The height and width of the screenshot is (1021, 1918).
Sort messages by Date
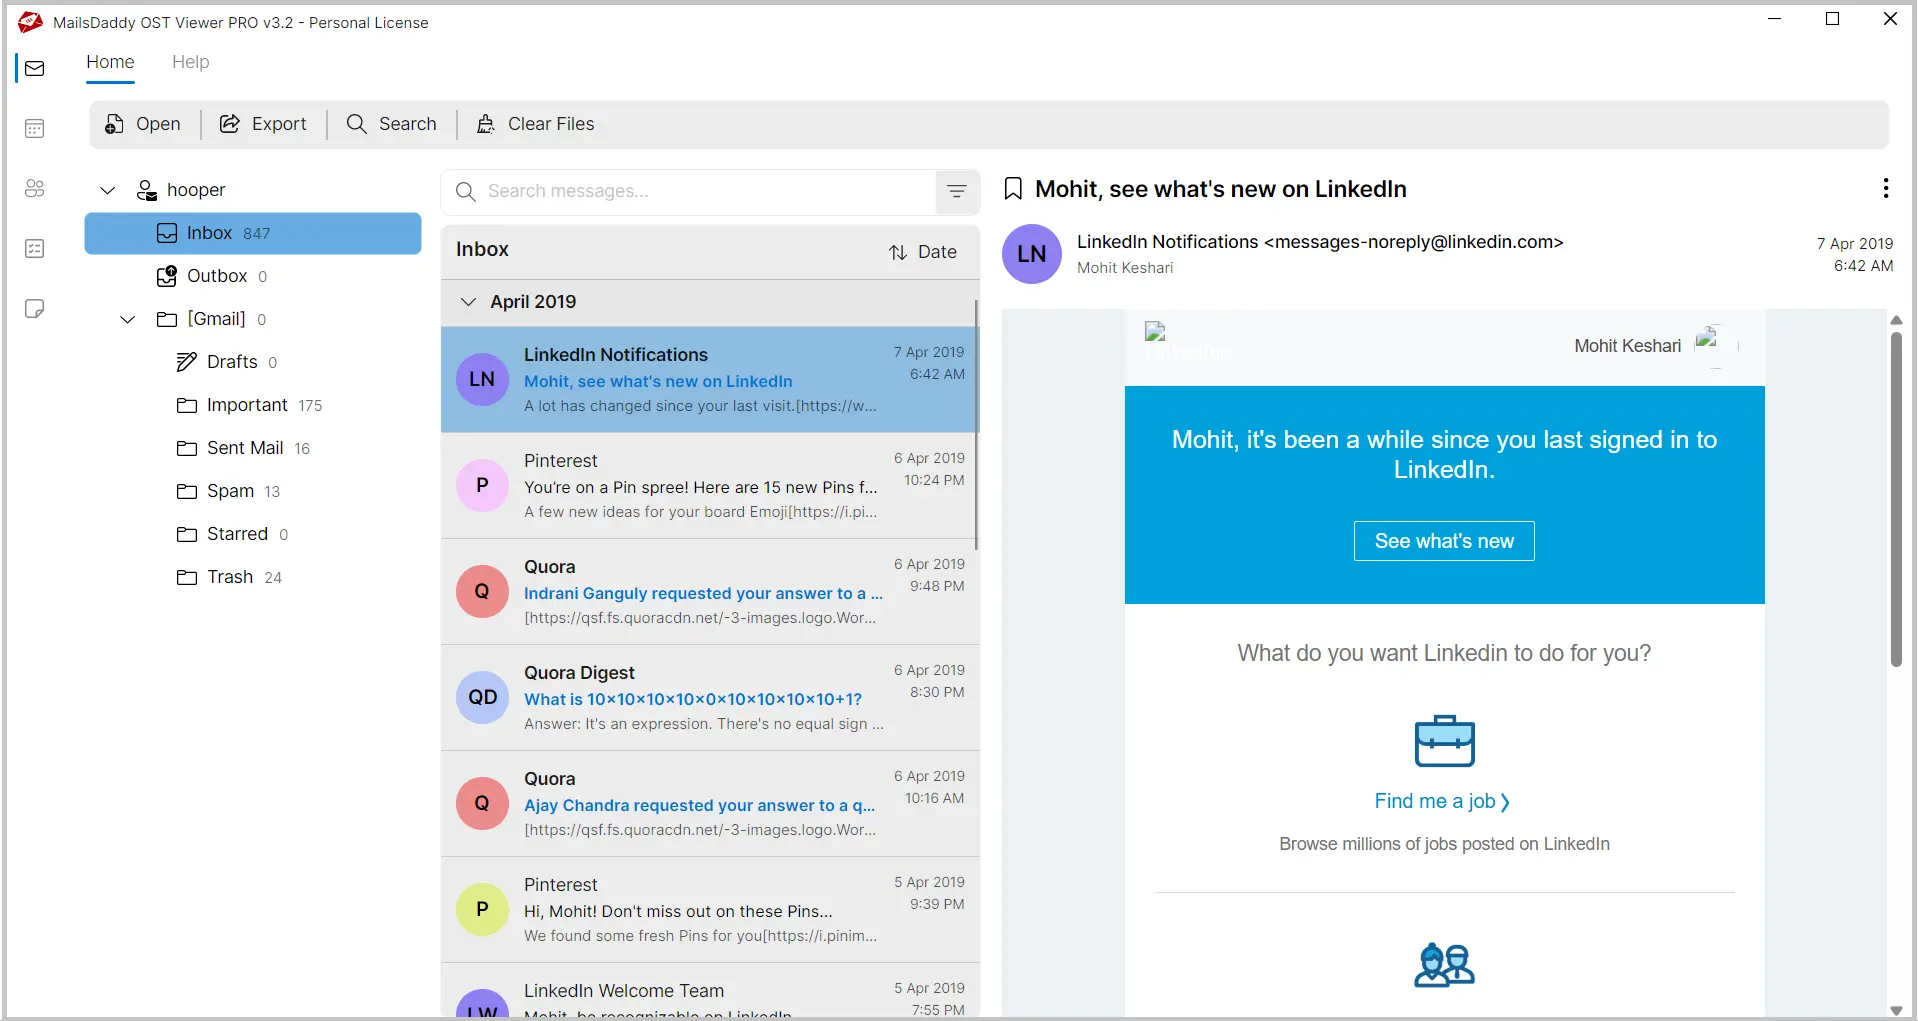tap(923, 252)
